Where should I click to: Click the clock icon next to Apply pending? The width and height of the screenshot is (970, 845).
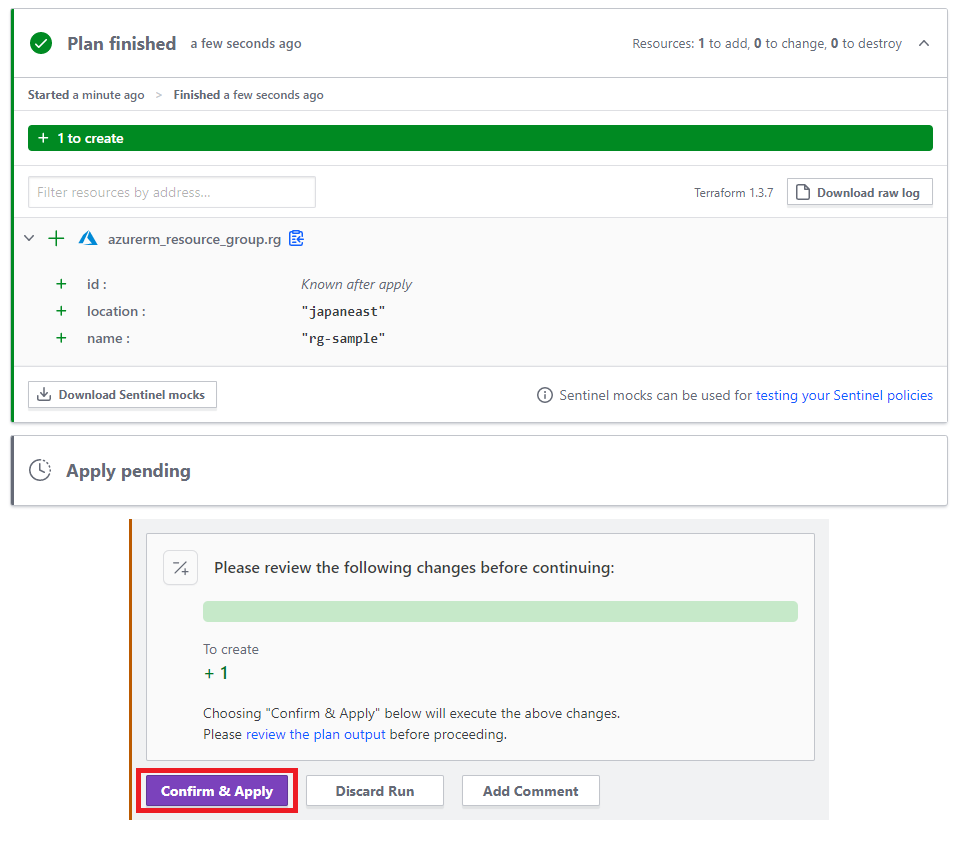(x=40, y=470)
